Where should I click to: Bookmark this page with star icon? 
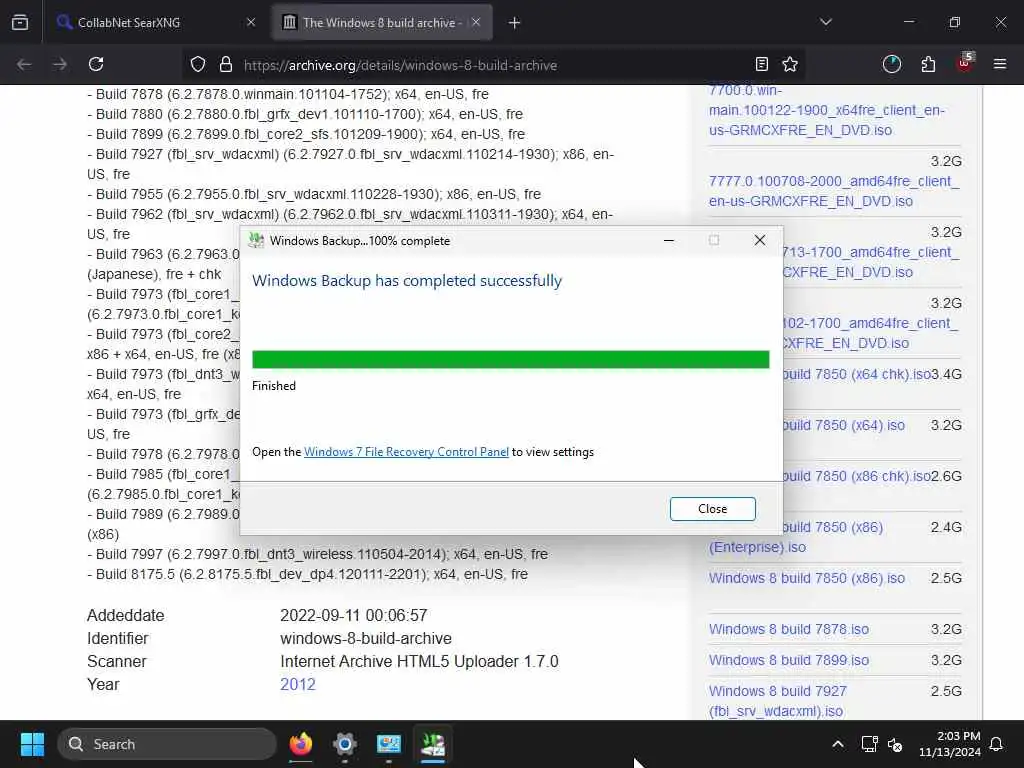click(790, 64)
